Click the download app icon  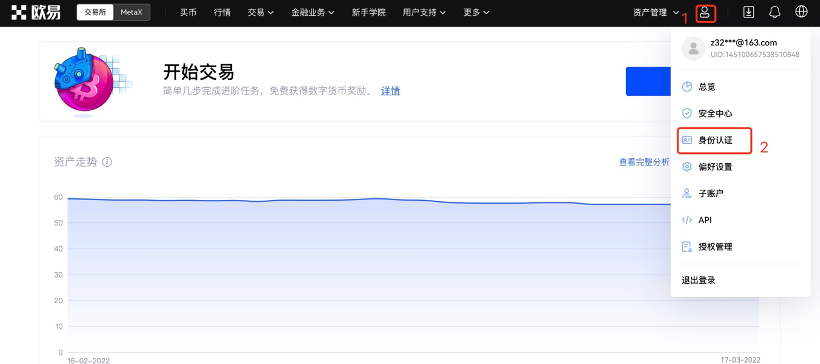[749, 13]
